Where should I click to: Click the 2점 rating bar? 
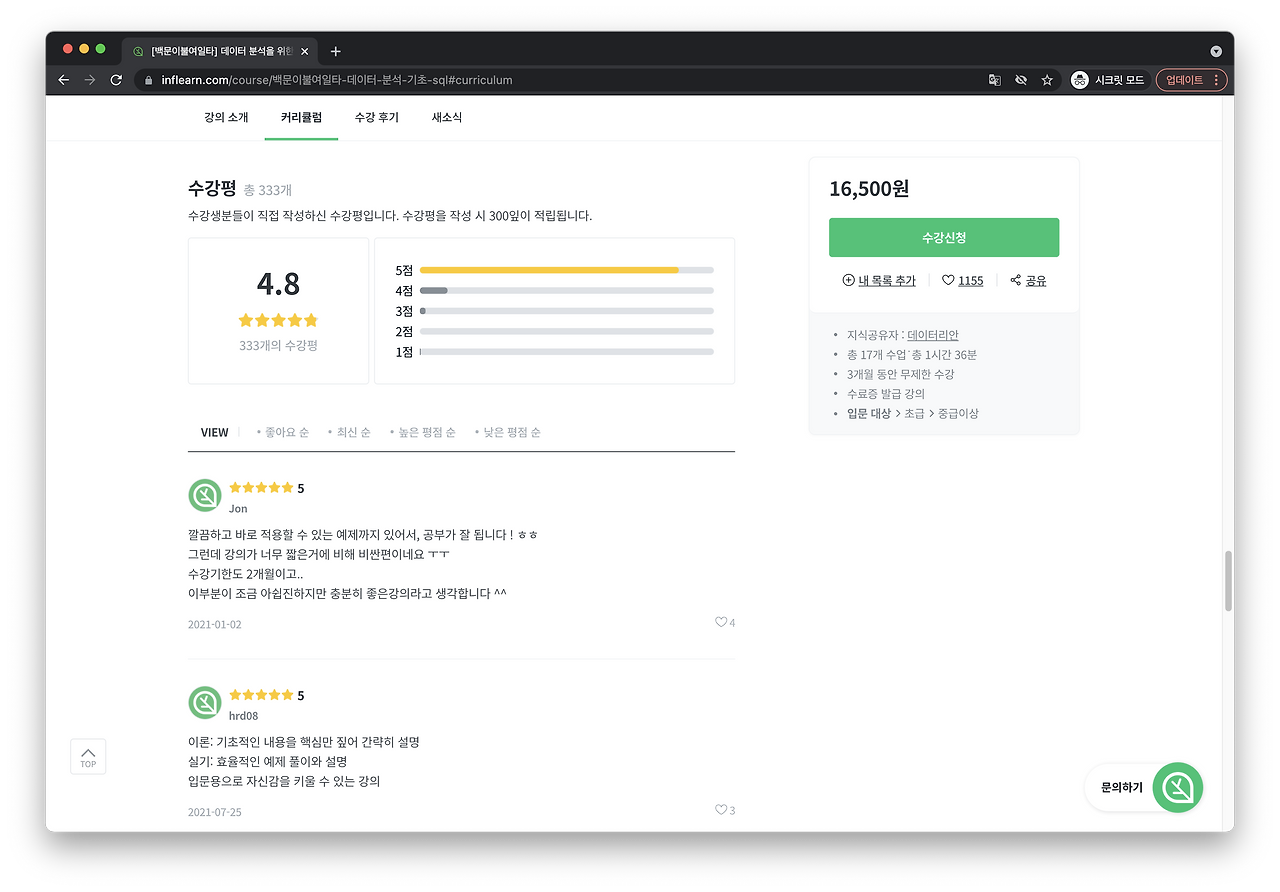coord(567,331)
